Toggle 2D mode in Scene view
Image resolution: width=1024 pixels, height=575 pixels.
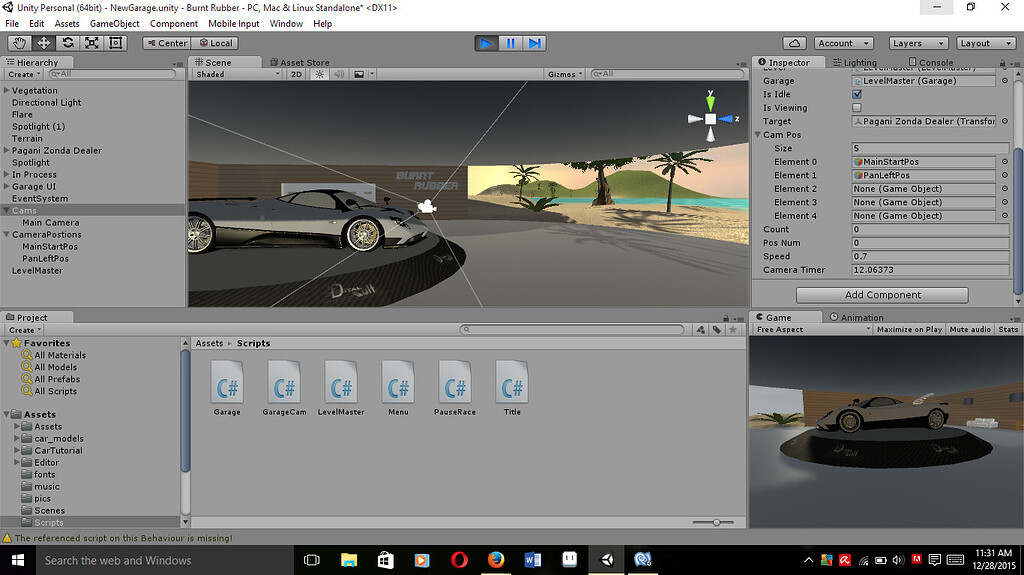pyautogui.click(x=296, y=74)
